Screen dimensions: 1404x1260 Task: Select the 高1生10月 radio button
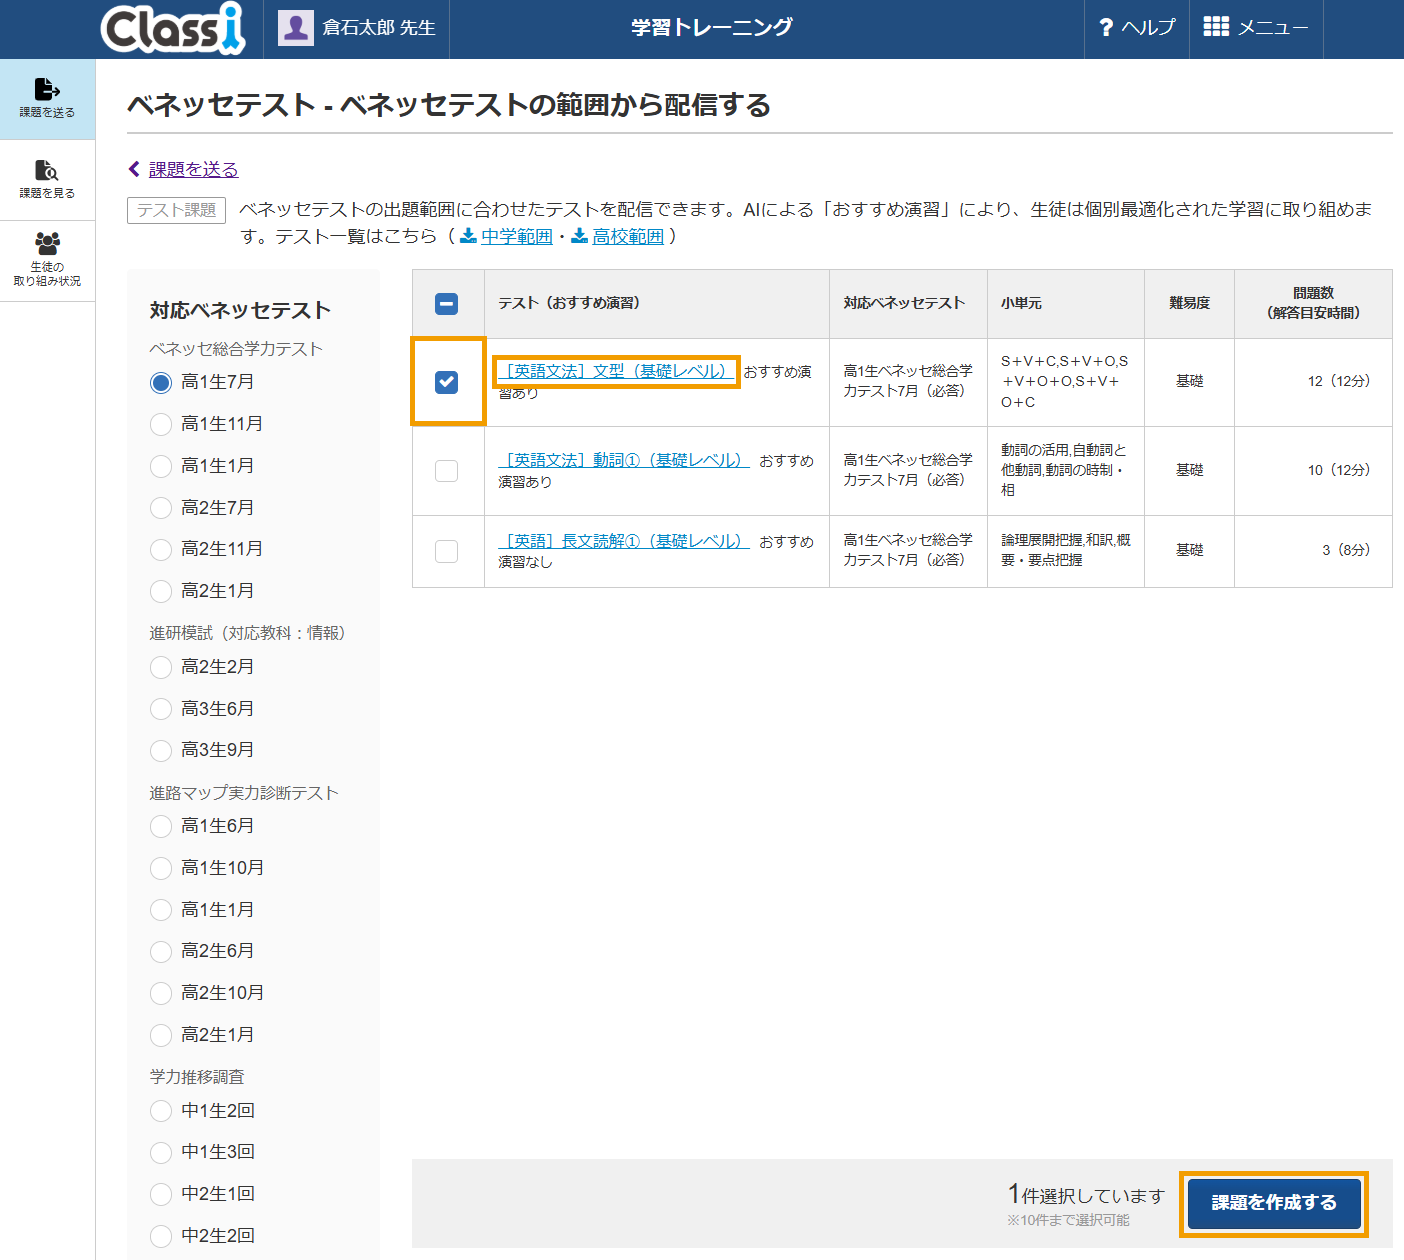(x=161, y=868)
